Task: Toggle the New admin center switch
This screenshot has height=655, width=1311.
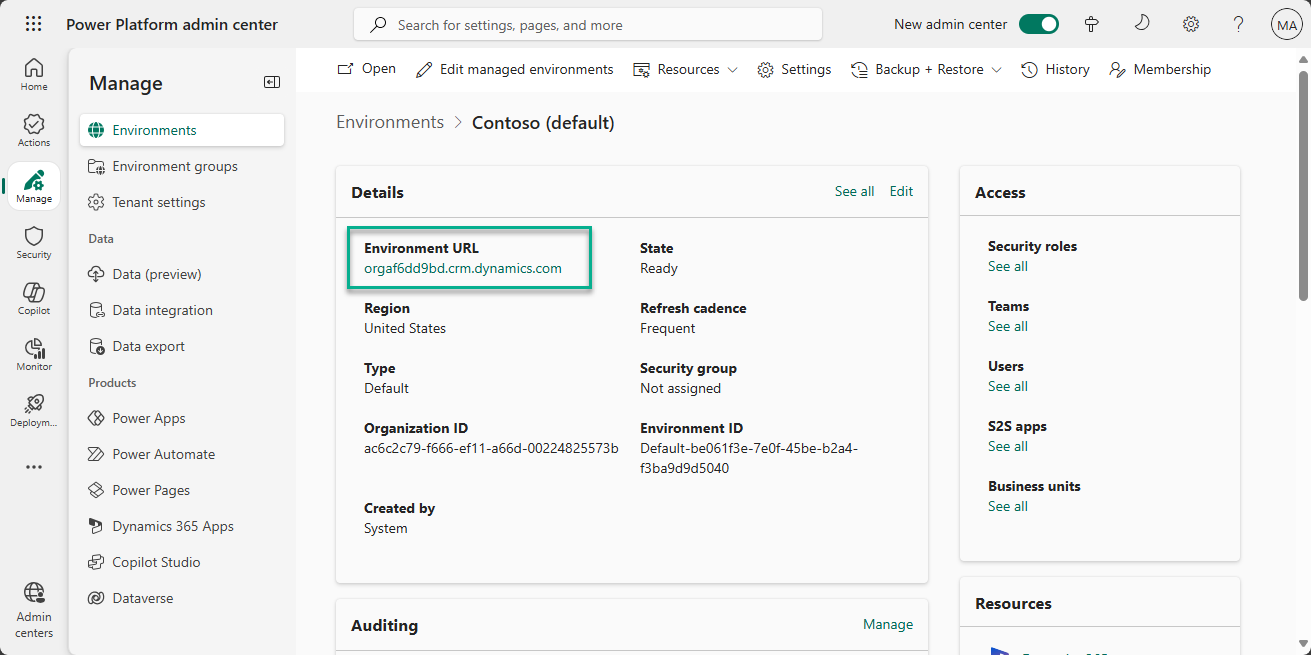Action: [x=1038, y=25]
